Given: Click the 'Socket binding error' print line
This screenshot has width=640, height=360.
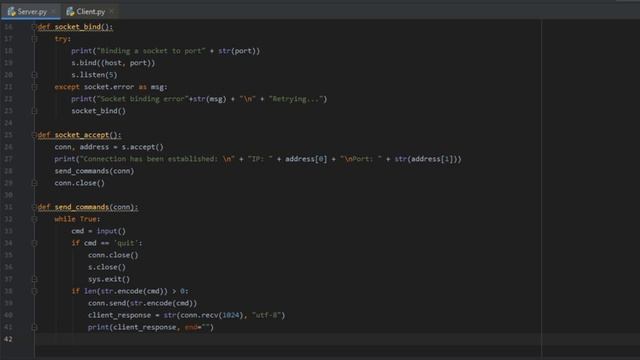Looking at the screenshot, I should click(199, 99).
